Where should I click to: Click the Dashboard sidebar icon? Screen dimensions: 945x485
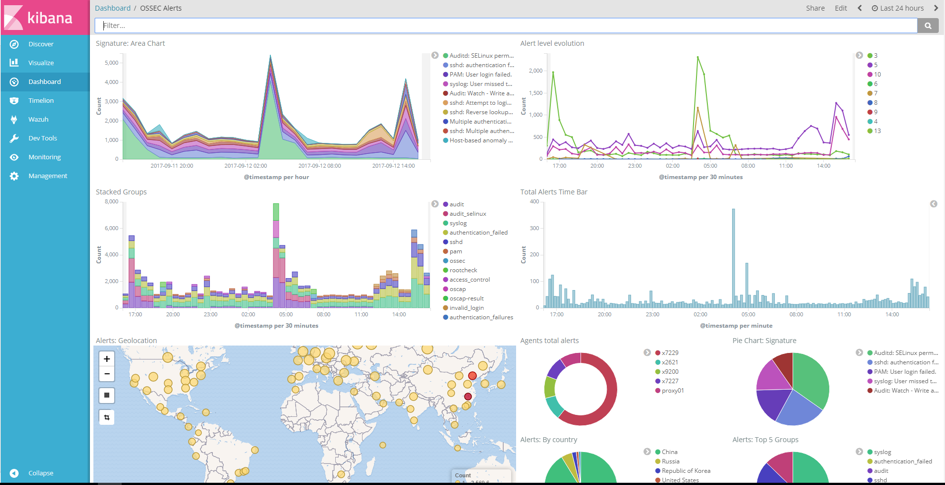[14, 82]
